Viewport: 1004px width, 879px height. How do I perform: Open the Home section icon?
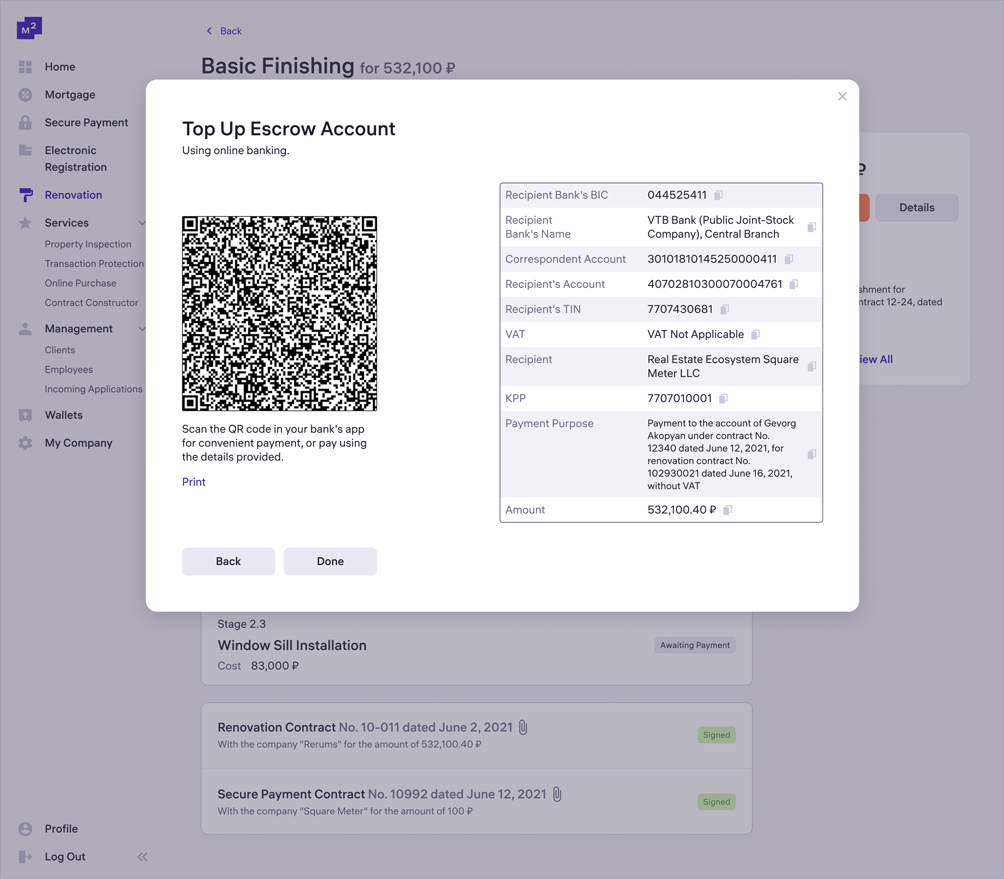(24, 66)
